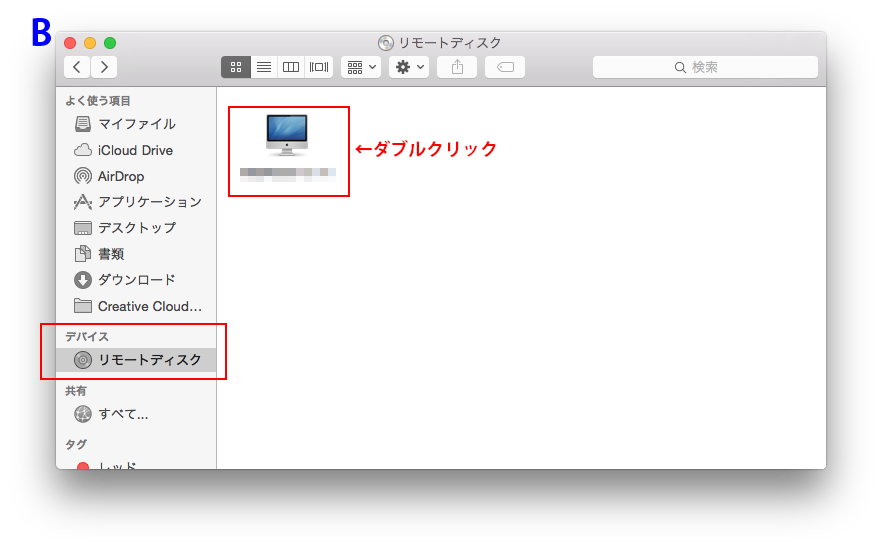Open マイファイル in the sidebar

tap(136, 124)
